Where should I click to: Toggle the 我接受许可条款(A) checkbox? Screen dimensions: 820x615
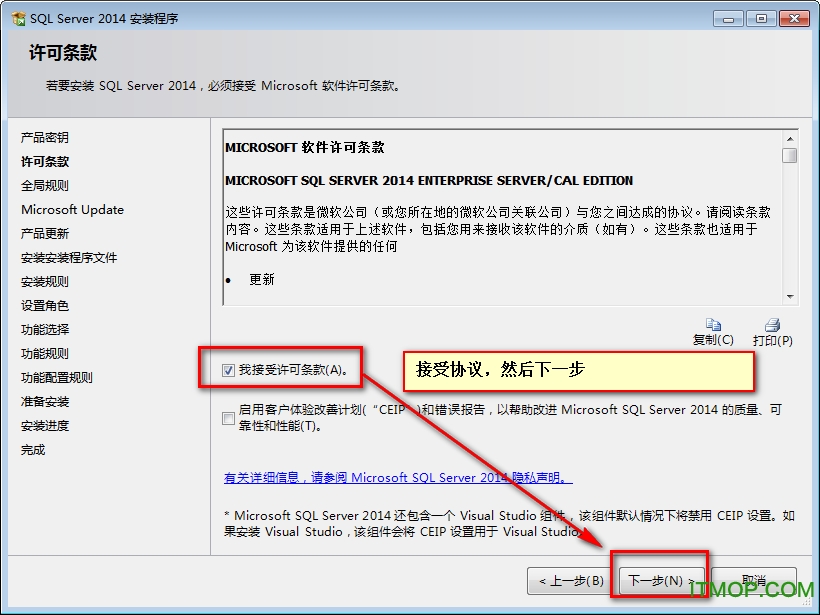(x=228, y=370)
